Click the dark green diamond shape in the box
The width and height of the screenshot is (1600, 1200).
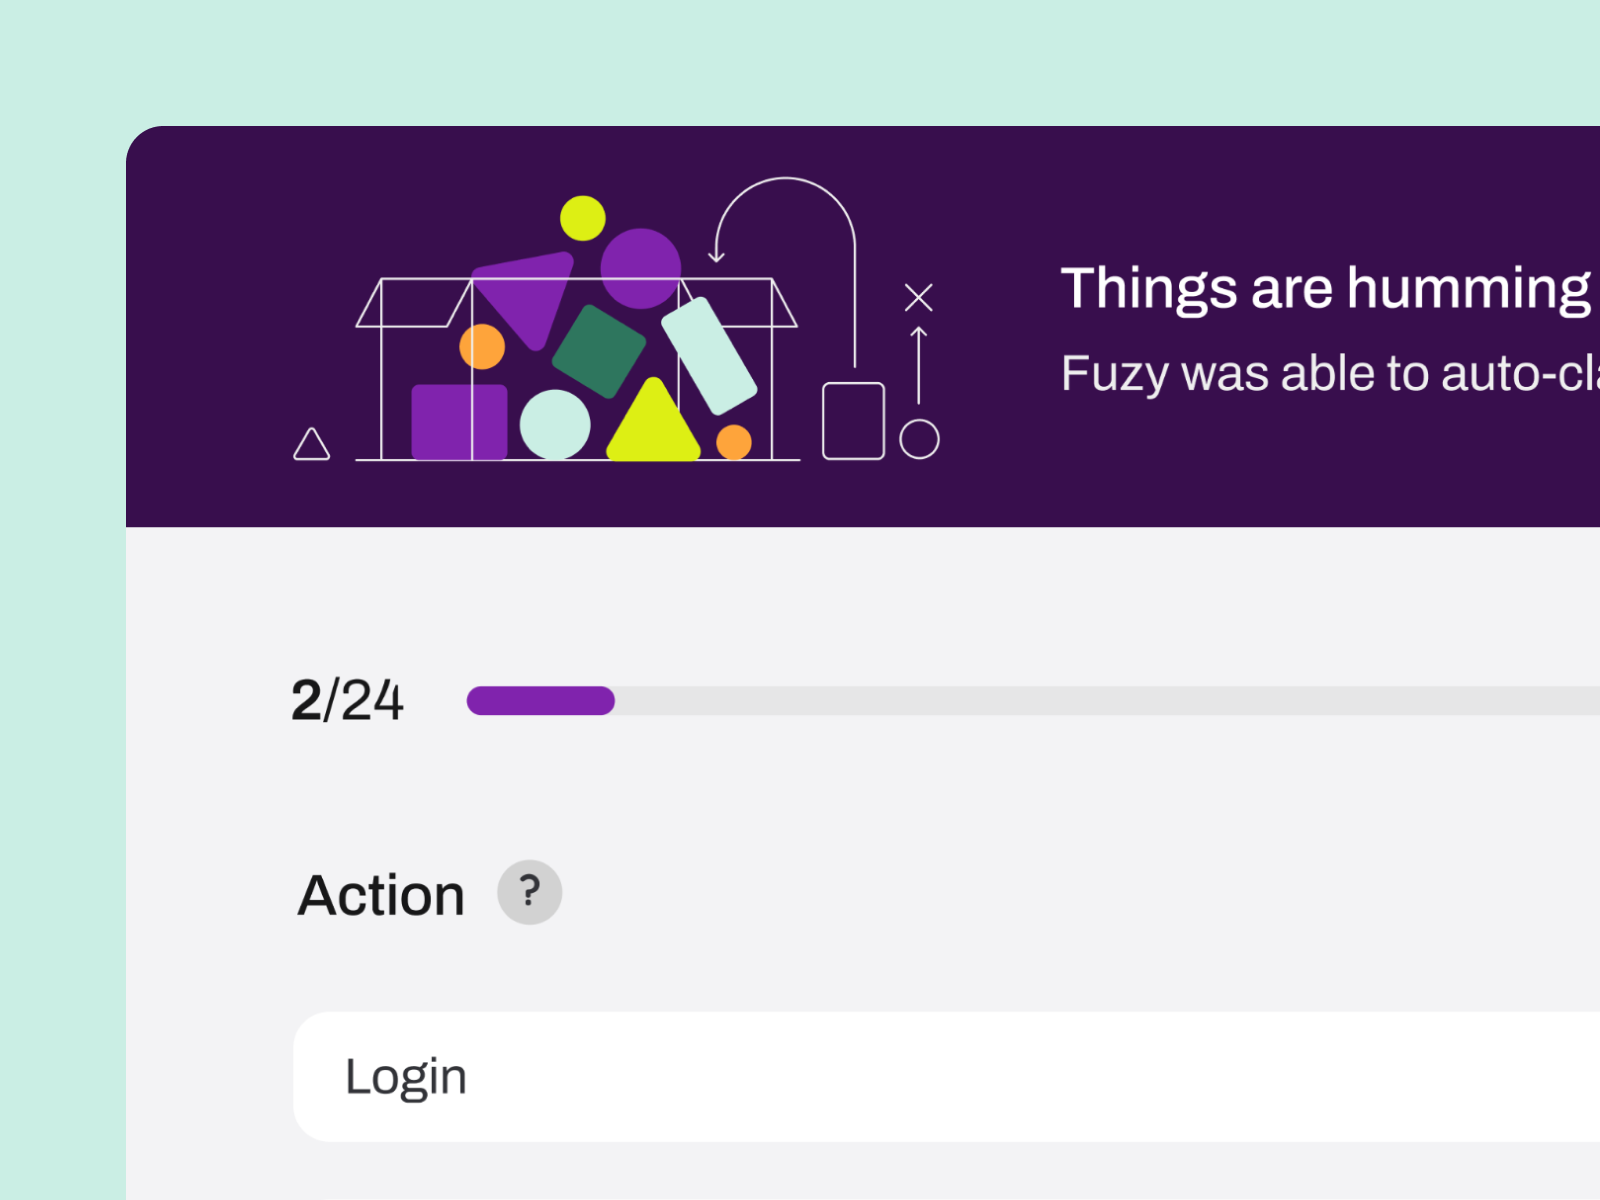pos(599,351)
